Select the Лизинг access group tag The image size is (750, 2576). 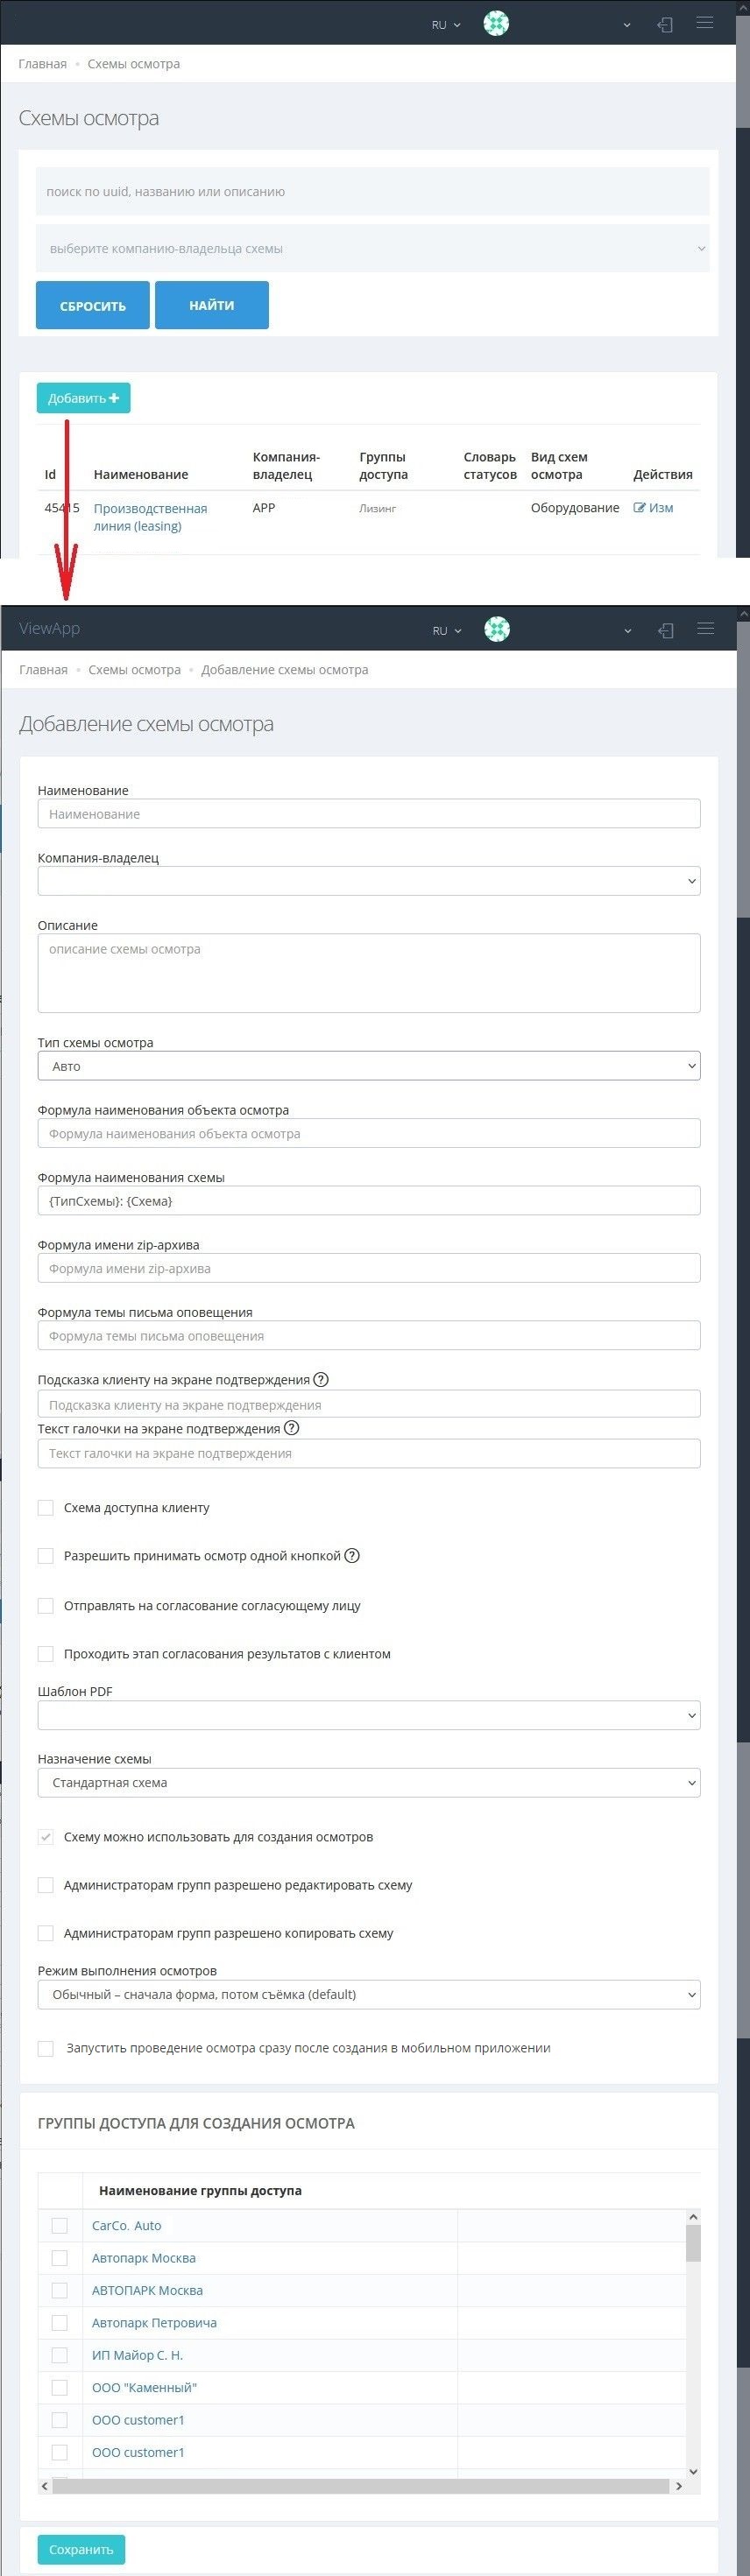pos(378,509)
